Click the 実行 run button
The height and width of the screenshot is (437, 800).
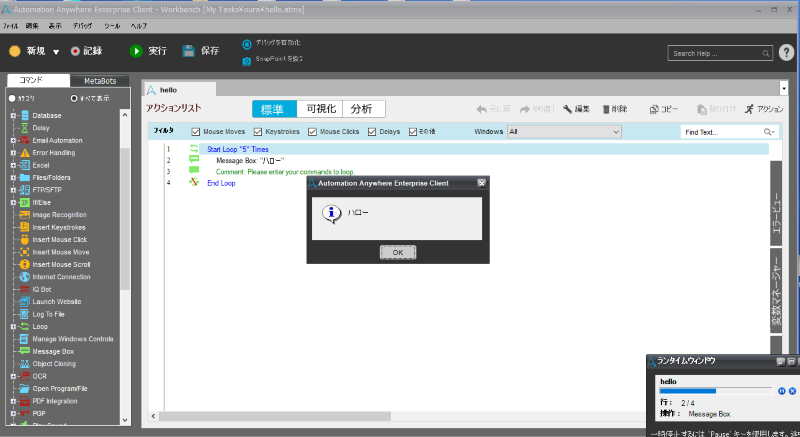click(148, 51)
